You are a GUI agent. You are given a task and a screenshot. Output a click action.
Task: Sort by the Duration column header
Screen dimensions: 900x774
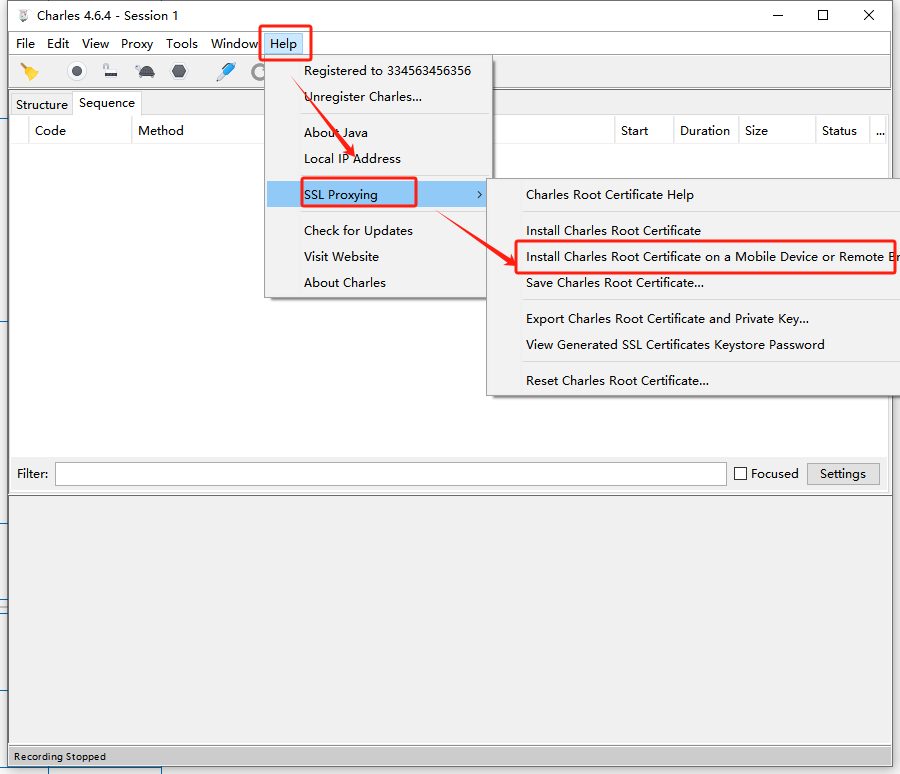click(x=705, y=131)
